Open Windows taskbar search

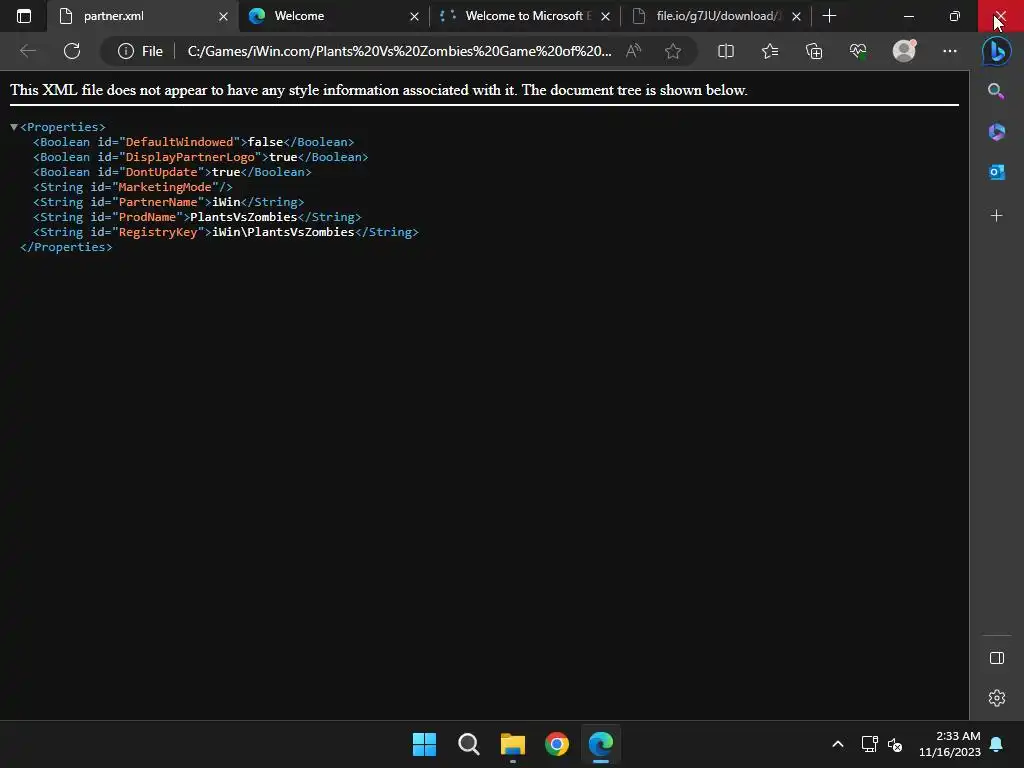click(x=469, y=744)
